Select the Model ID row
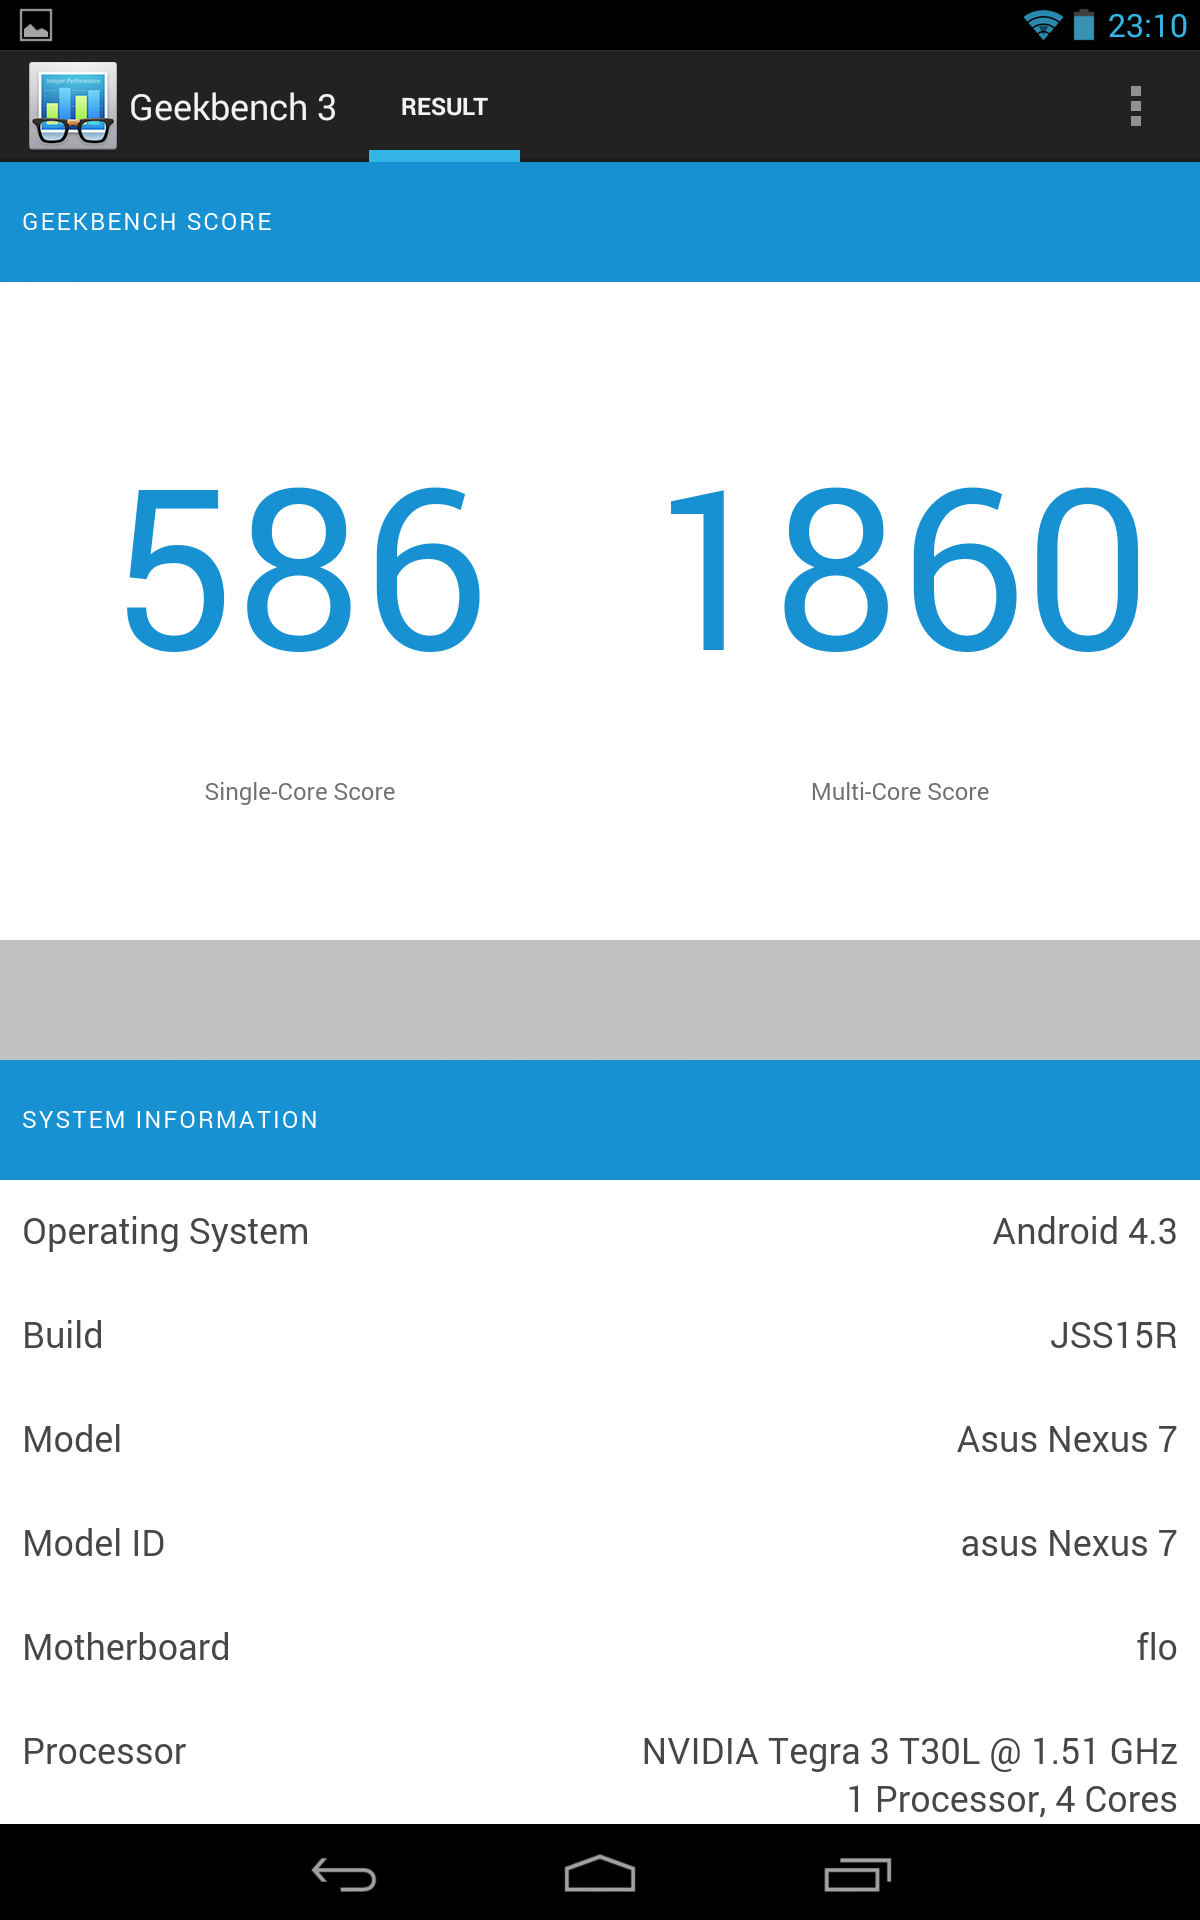Image resolution: width=1200 pixels, height=1920 pixels. pos(600,1544)
